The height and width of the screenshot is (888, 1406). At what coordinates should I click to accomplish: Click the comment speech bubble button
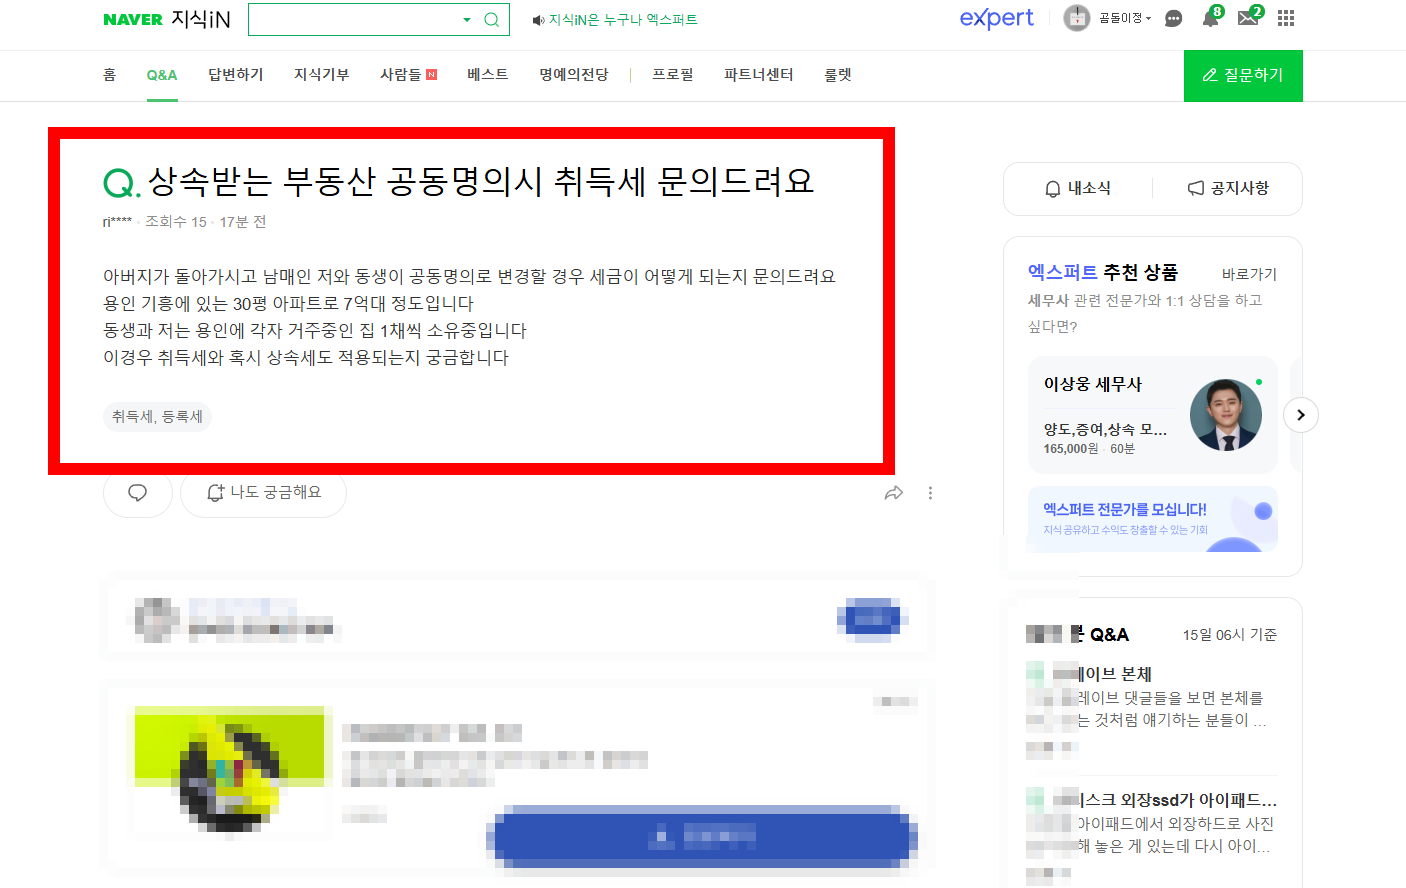click(x=138, y=493)
